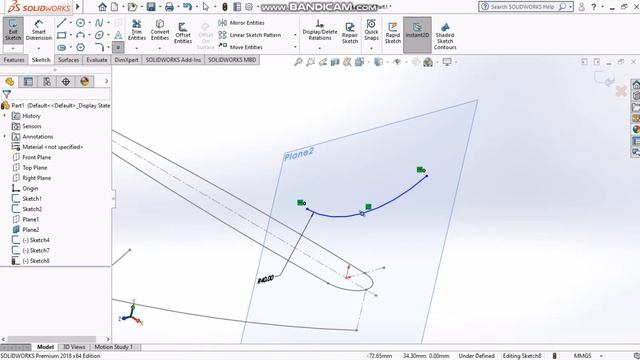The height and width of the screenshot is (360, 640).
Task: Click Mirror Entities
Action: (x=241, y=23)
